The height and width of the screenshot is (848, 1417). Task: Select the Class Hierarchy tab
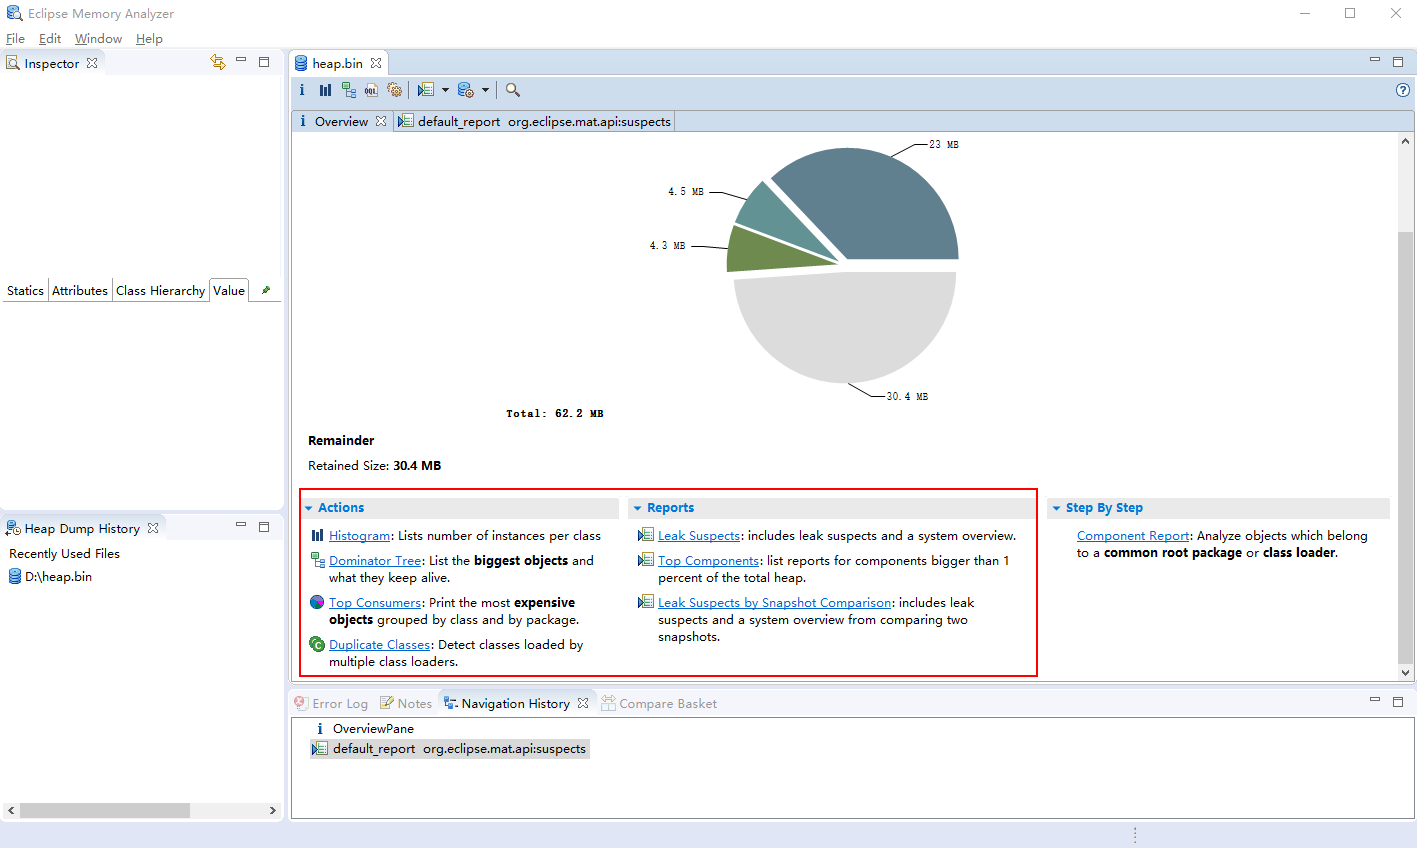pyautogui.click(x=160, y=291)
